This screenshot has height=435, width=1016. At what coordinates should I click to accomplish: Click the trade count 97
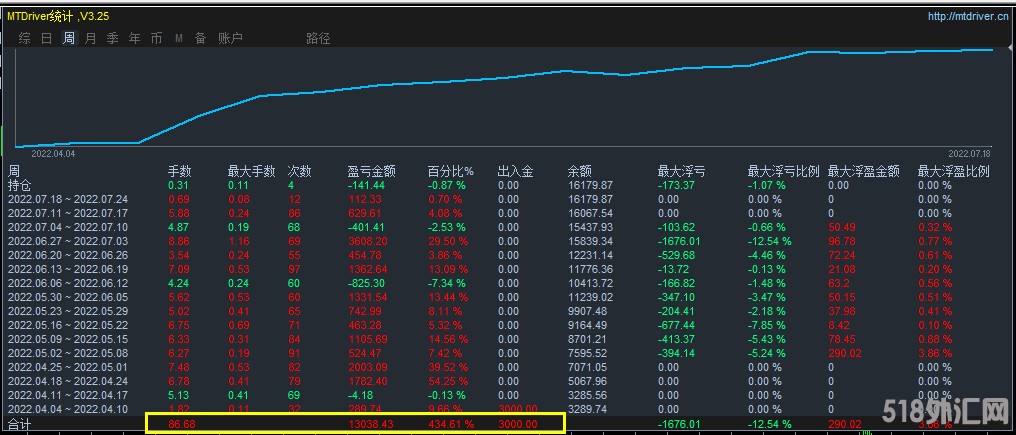pos(294,269)
